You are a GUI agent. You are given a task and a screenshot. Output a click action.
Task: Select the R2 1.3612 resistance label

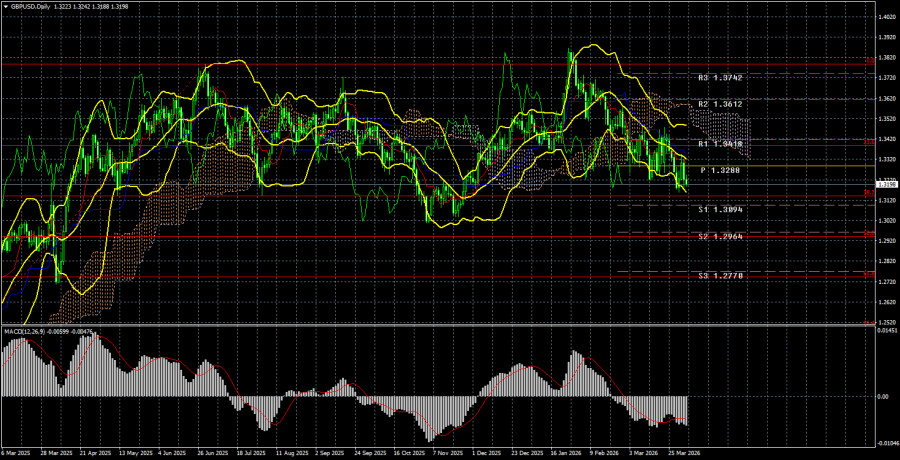point(722,103)
